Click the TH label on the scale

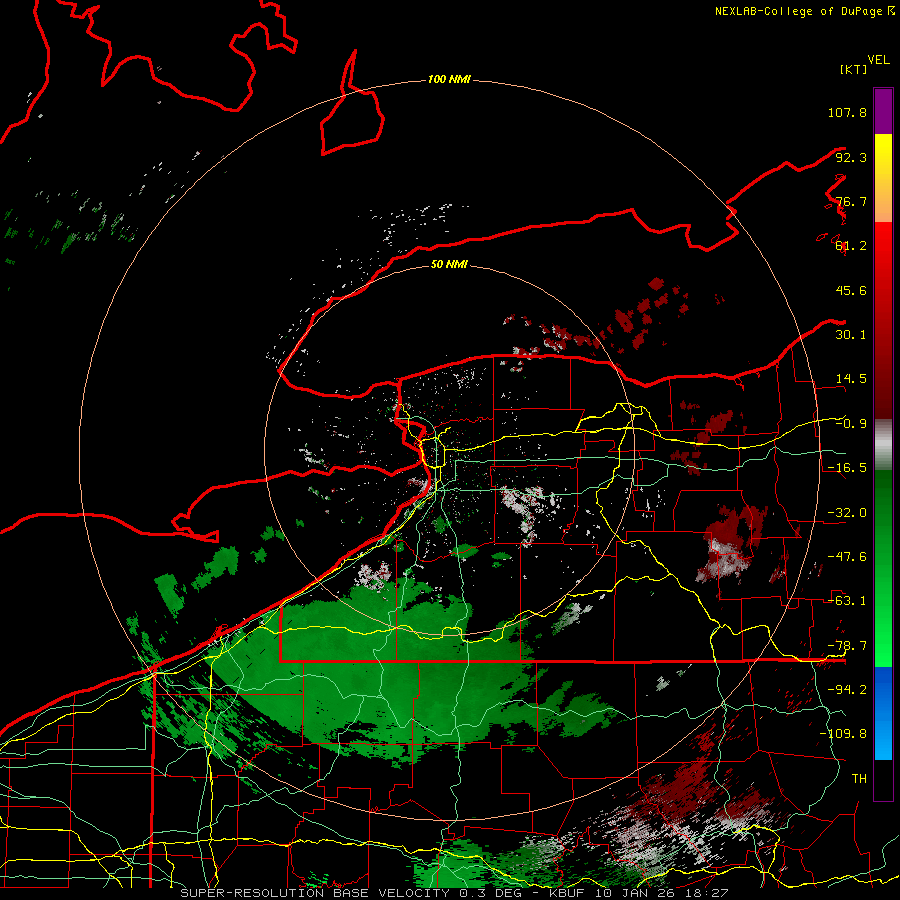click(859, 779)
